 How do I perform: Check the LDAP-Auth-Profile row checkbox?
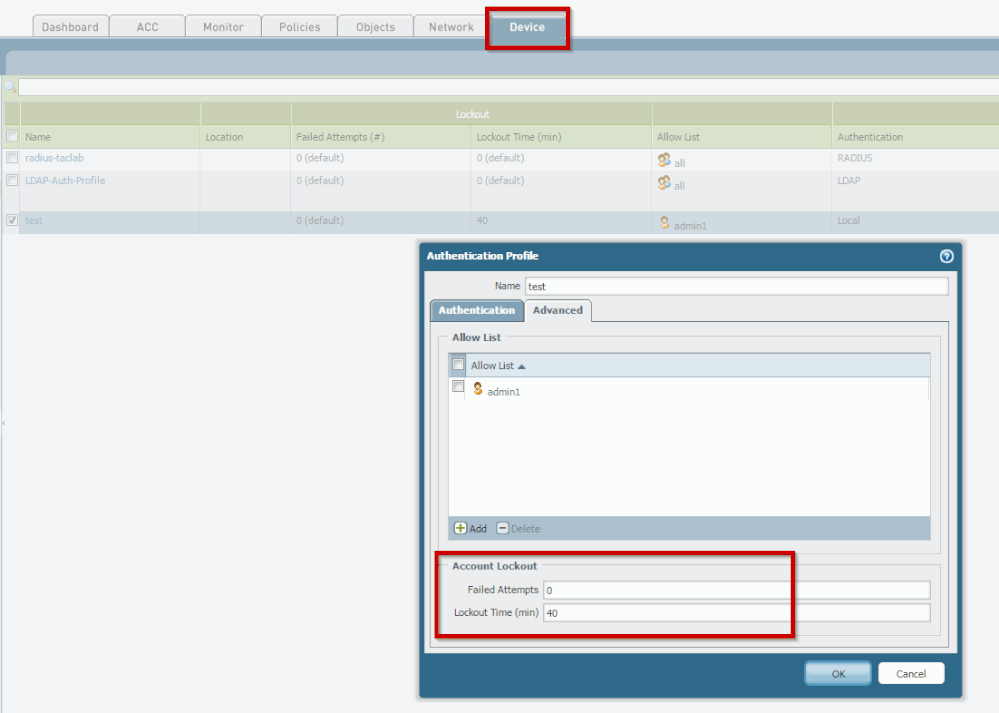tap(12, 180)
